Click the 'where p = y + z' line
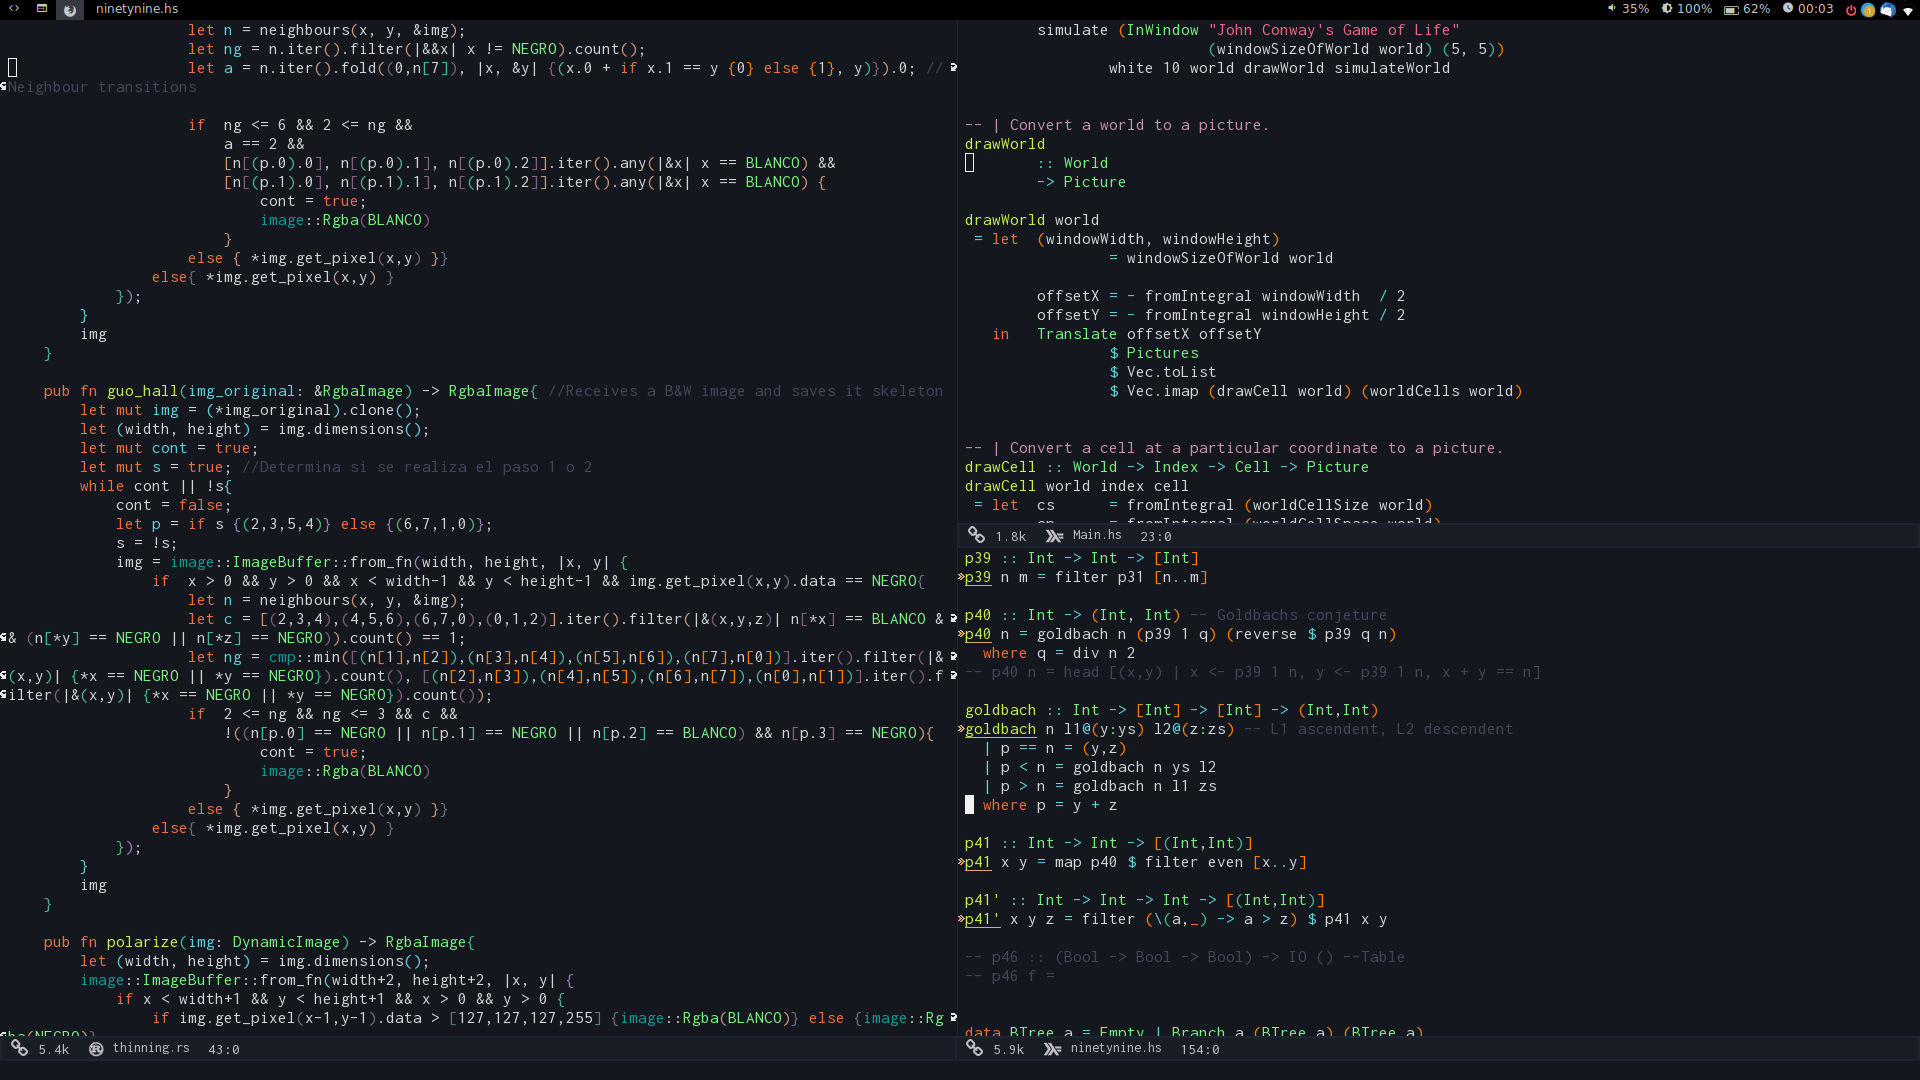1920x1080 pixels. pyautogui.click(x=1050, y=805)
